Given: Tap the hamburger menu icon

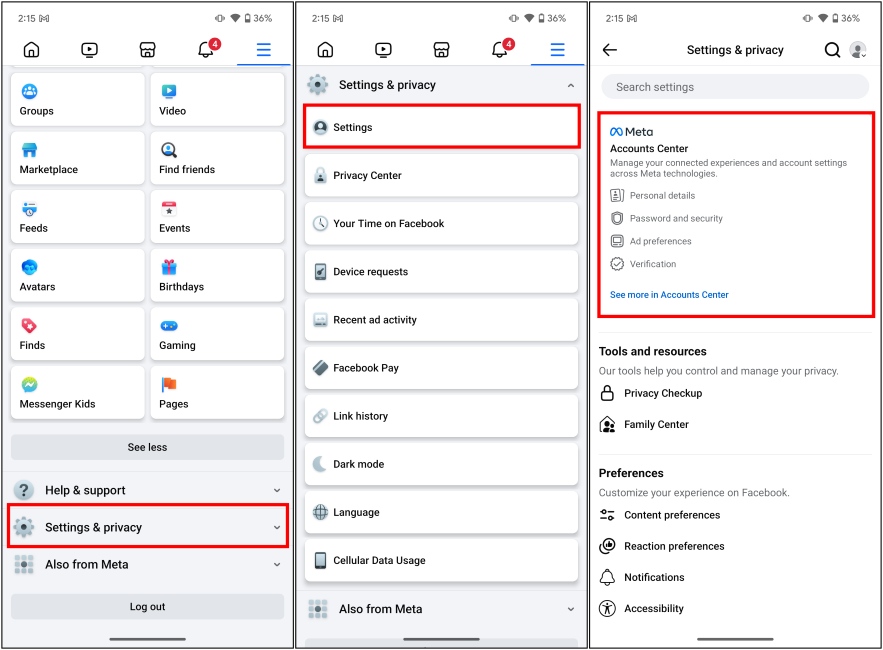Looking at the screenshot, I should tap(263, 49).
